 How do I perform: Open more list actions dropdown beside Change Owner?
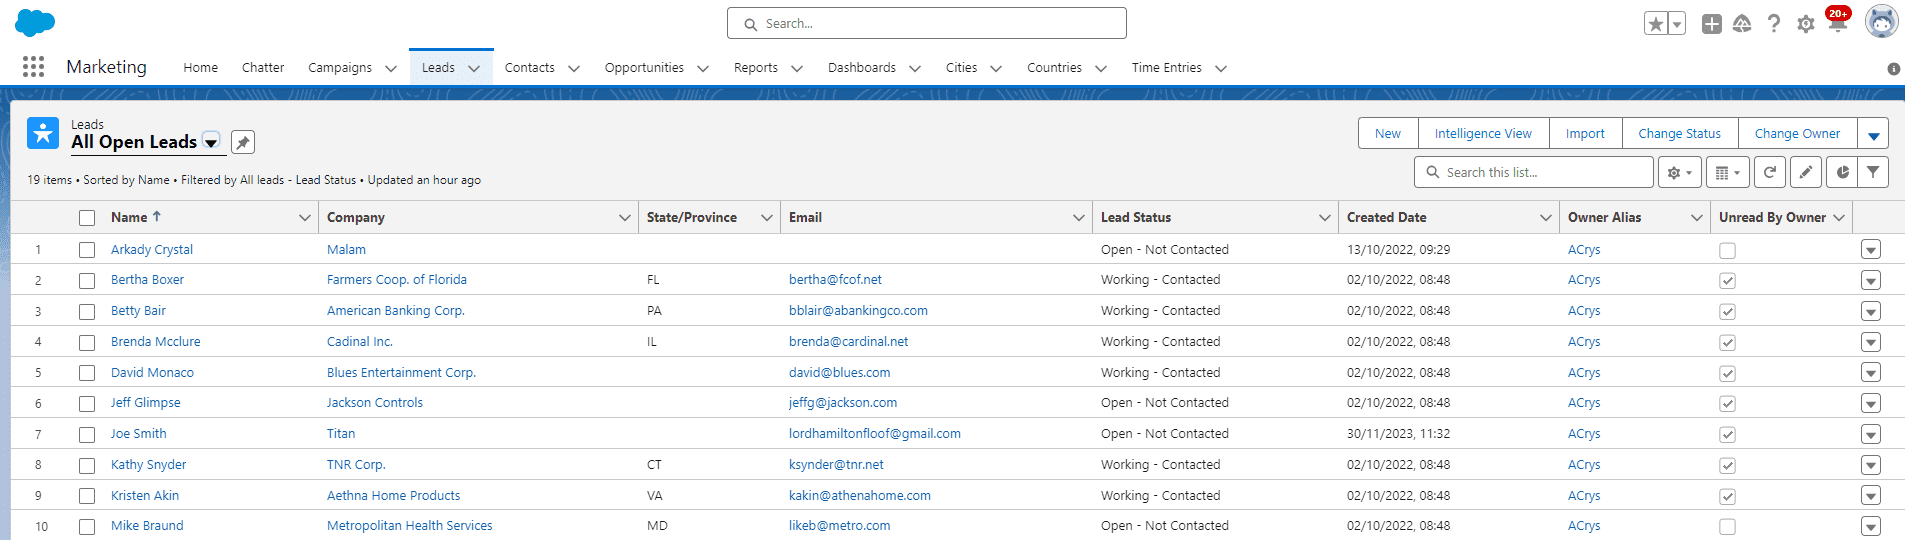[1874, 134]
